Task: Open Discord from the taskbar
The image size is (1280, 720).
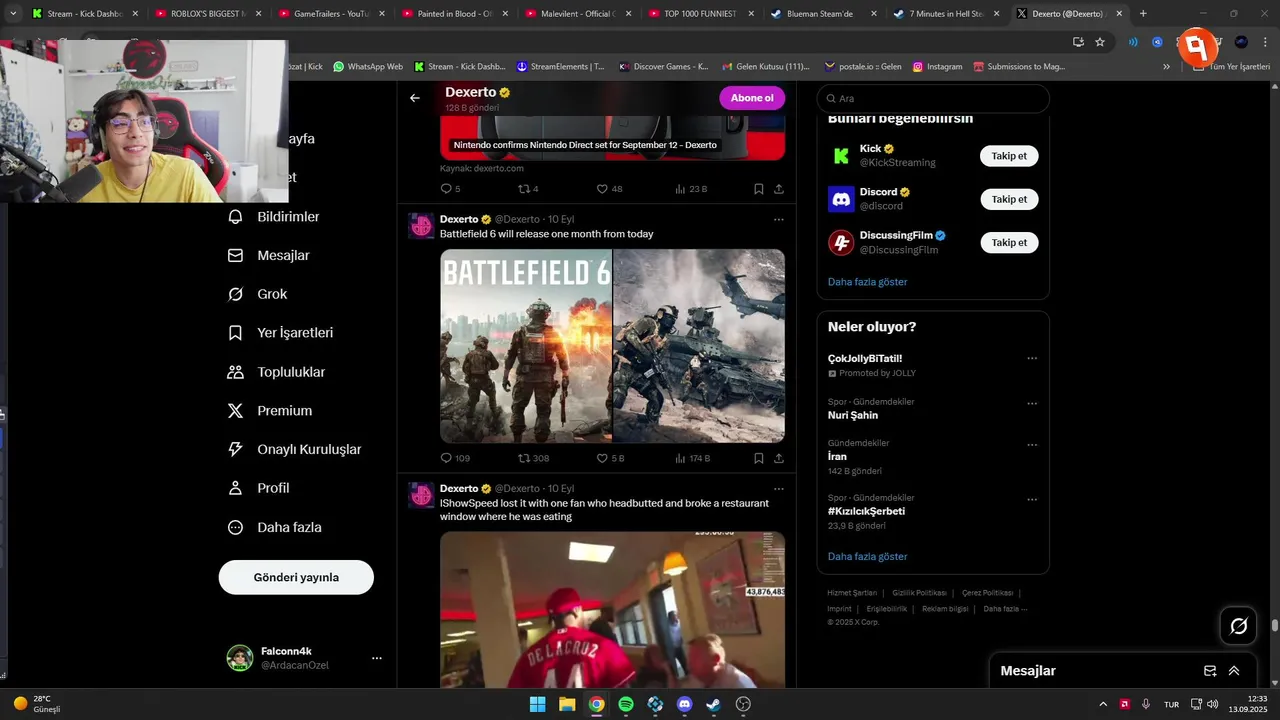Action: point(684,704)
